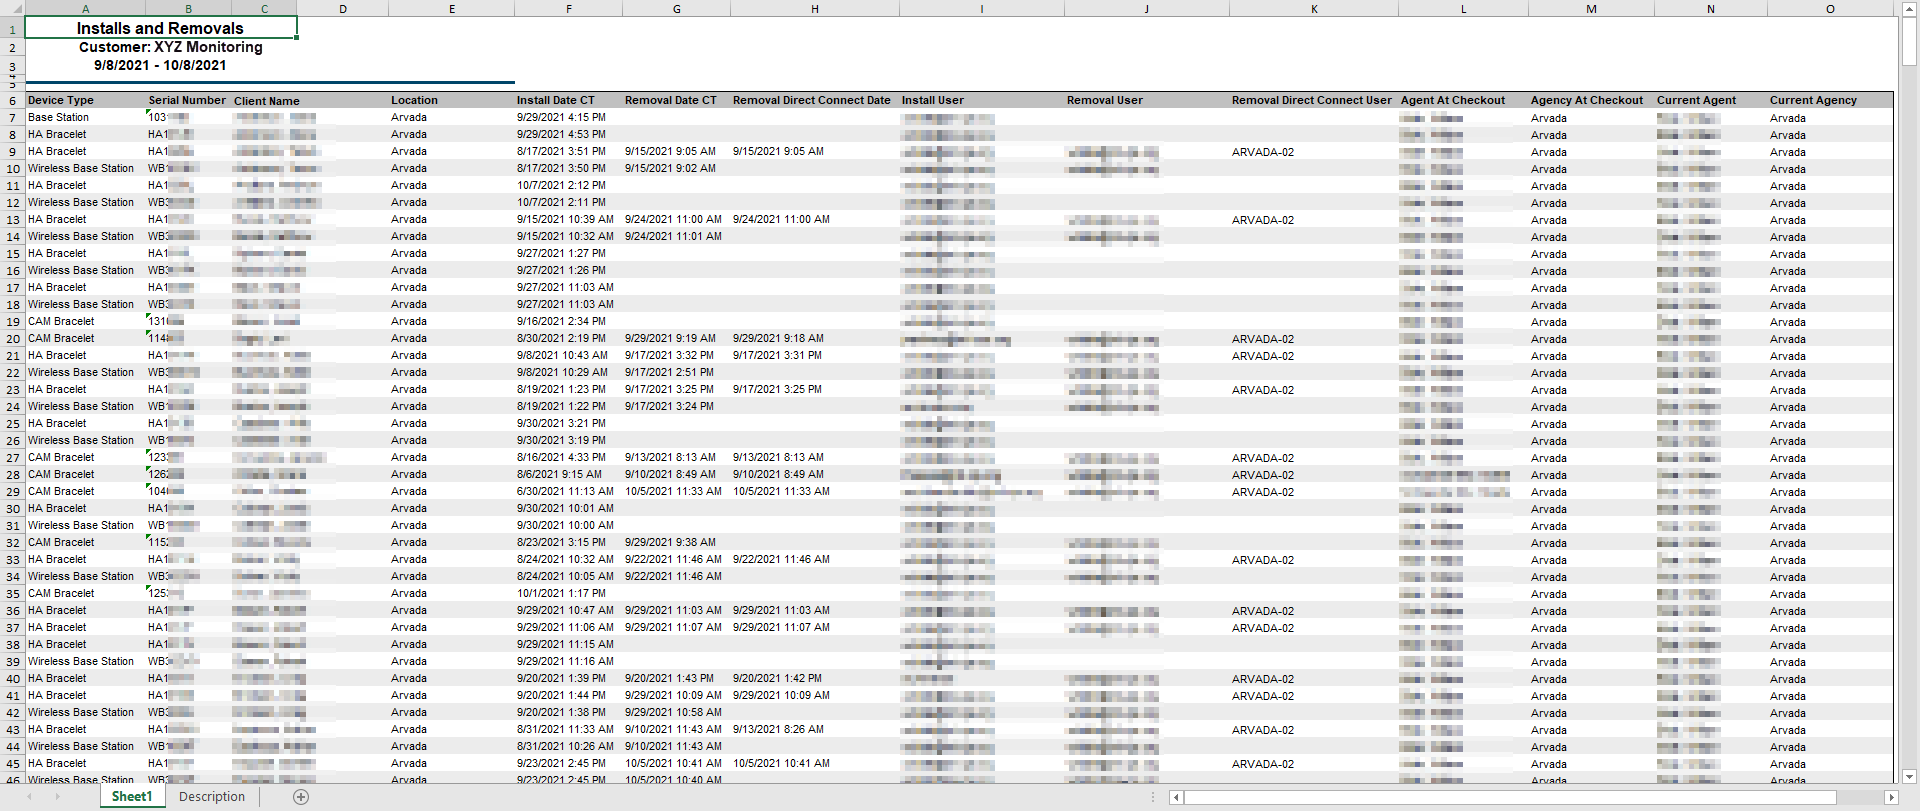The width and height of the screenshot is (1920, 811).
Task: Click the vertical scrollbar down arrow
Action: (1909, 776)
